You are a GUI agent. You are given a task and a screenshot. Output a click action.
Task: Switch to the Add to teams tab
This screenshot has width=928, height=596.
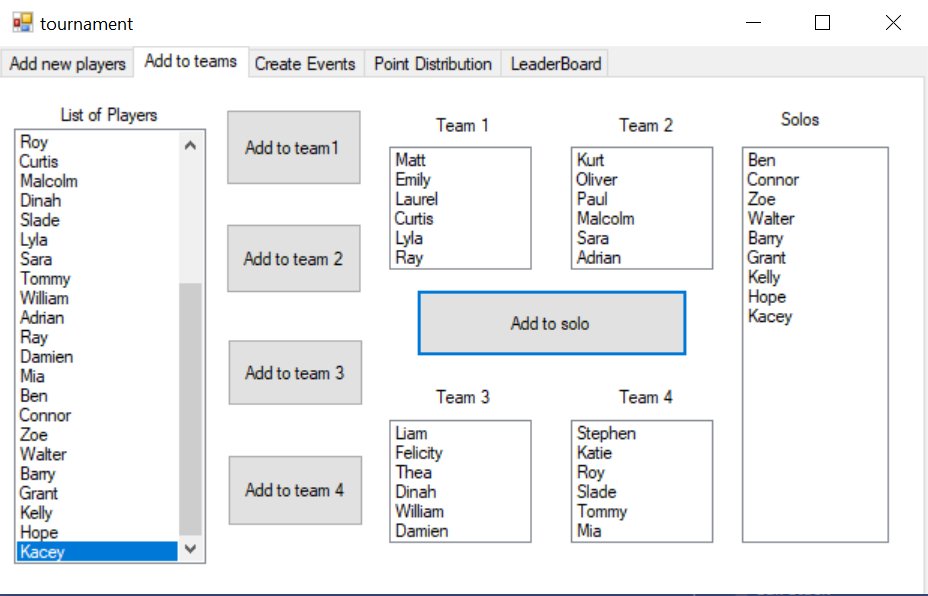point(191,62)
